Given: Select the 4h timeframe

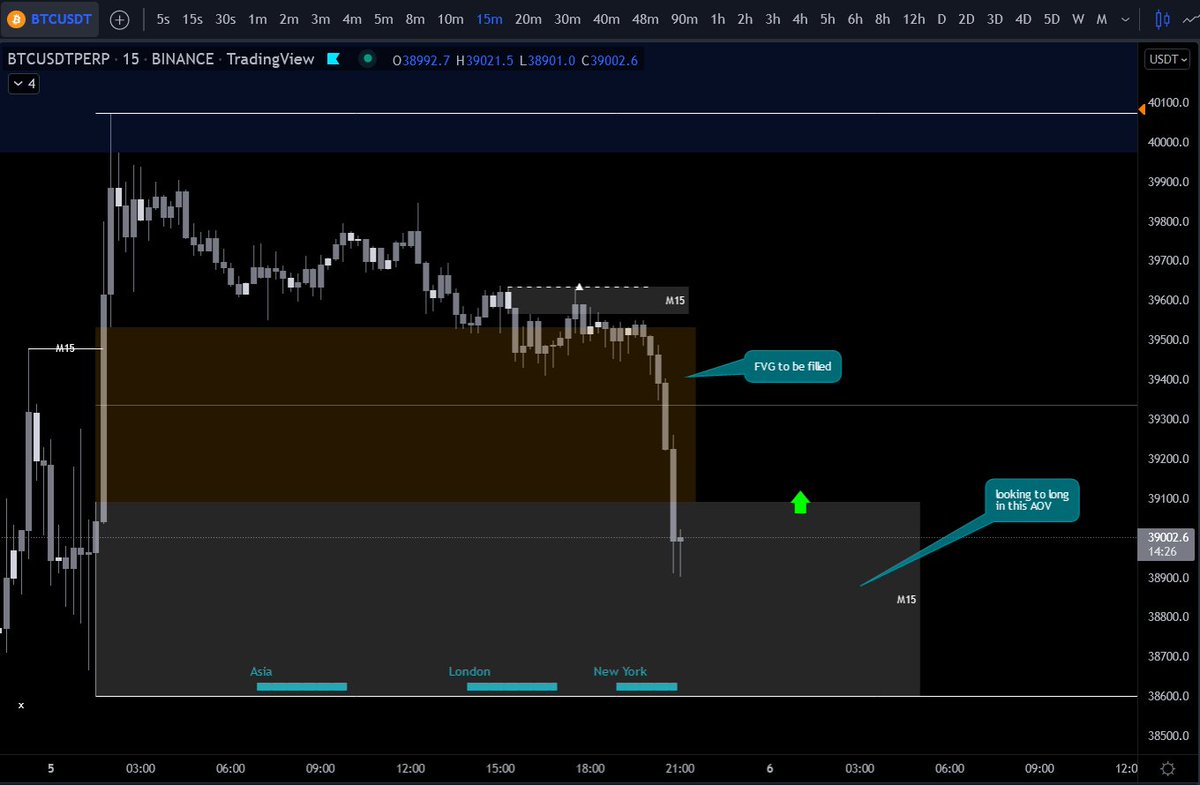Looking at the screenshot, I should coord(800,19).
